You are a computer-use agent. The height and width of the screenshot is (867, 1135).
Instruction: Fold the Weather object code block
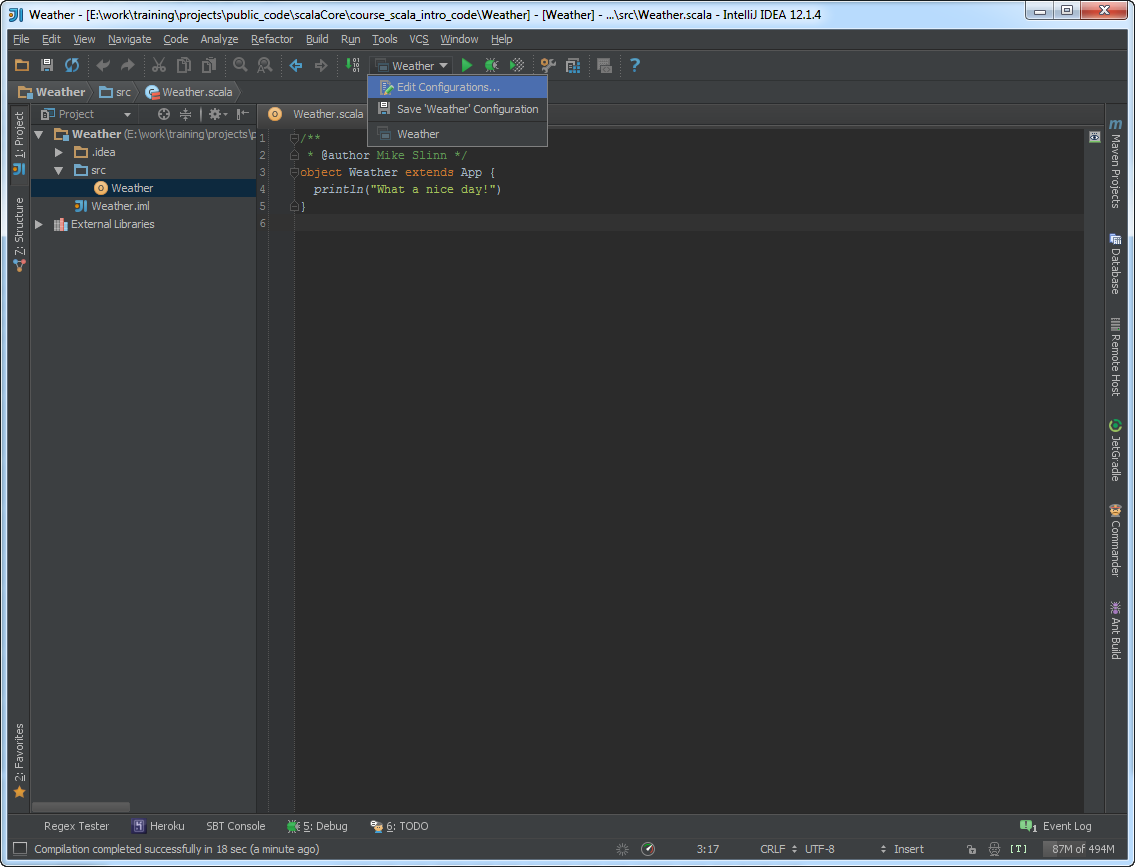click(294, 172)
